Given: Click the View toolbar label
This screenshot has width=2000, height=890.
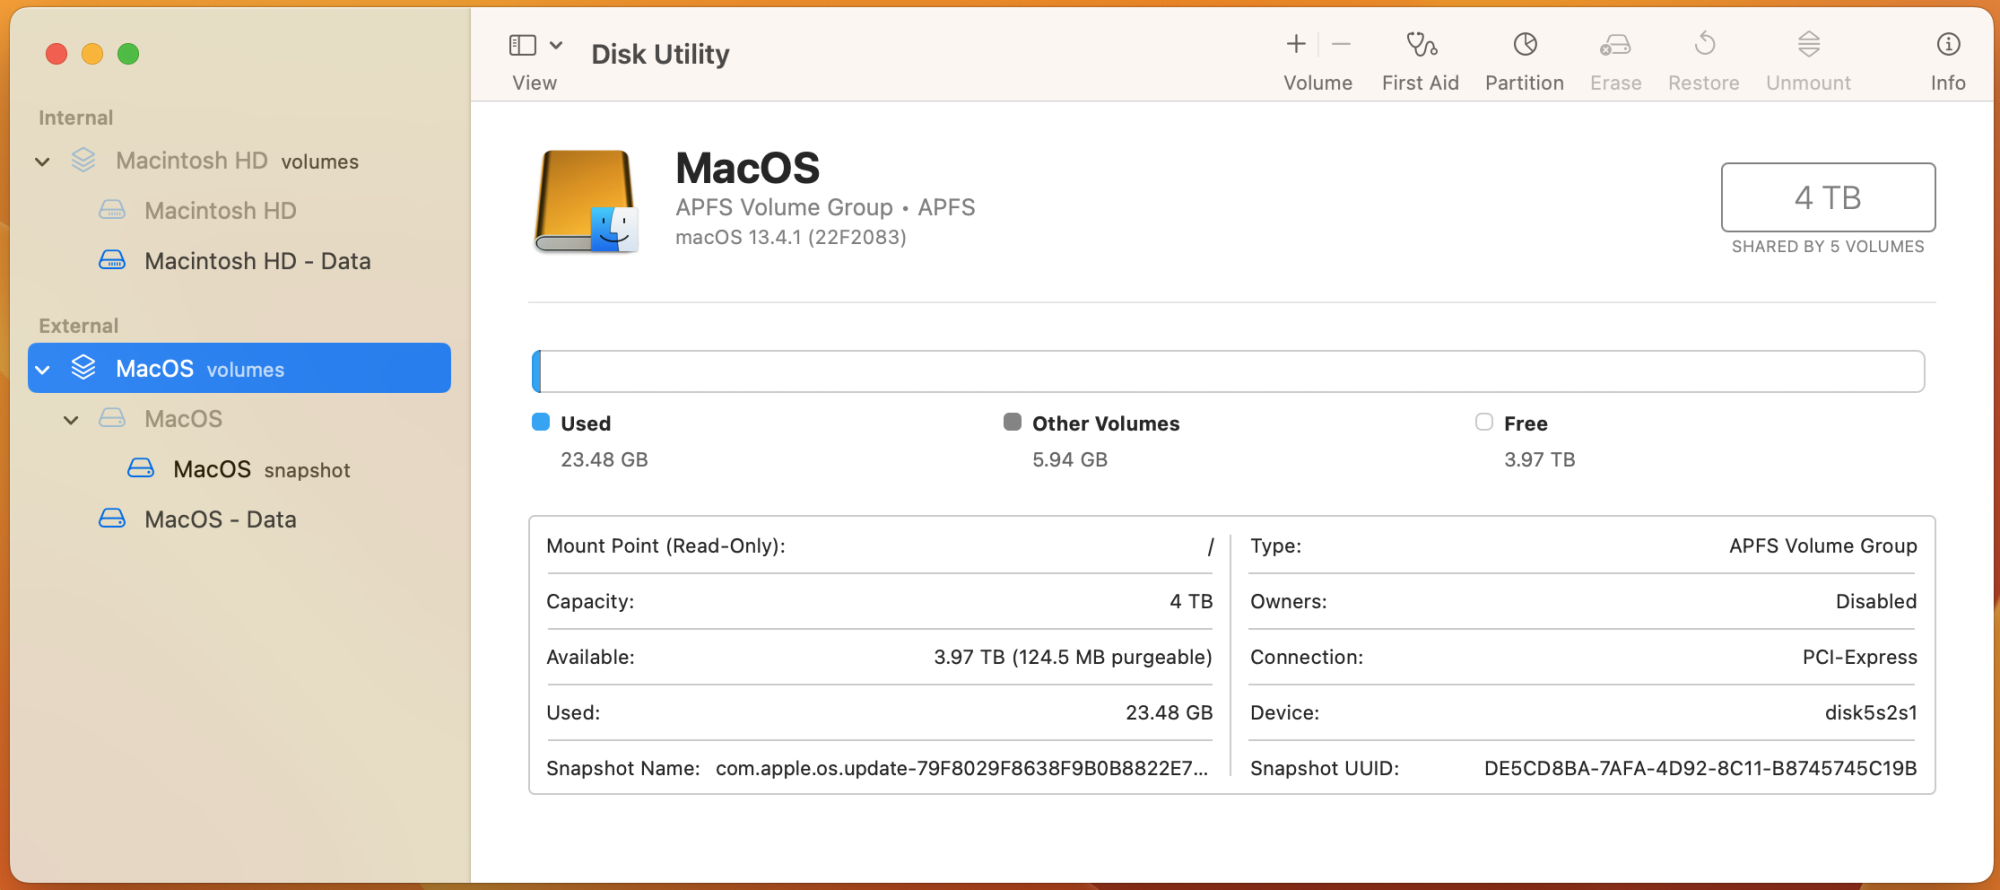Looking at the screenshot, I should click(535, 83).
